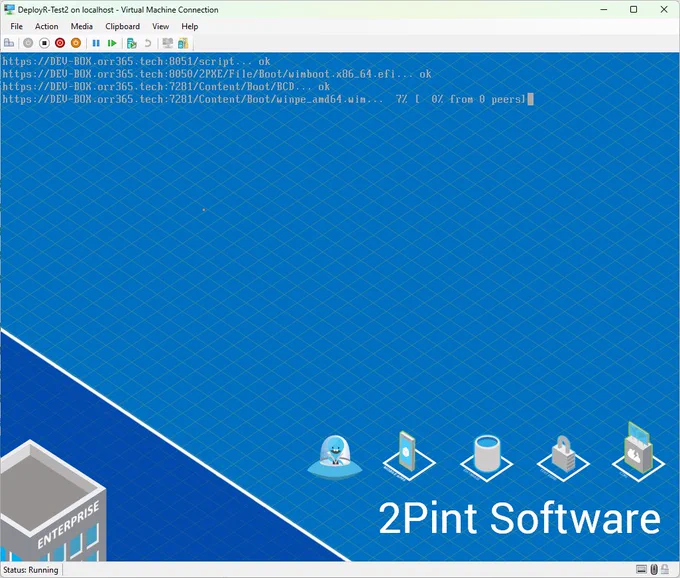Maximize the Virtual Machine Connection window
The height and width of the screenshot is (578, 680).
click(x=634, y=10)
